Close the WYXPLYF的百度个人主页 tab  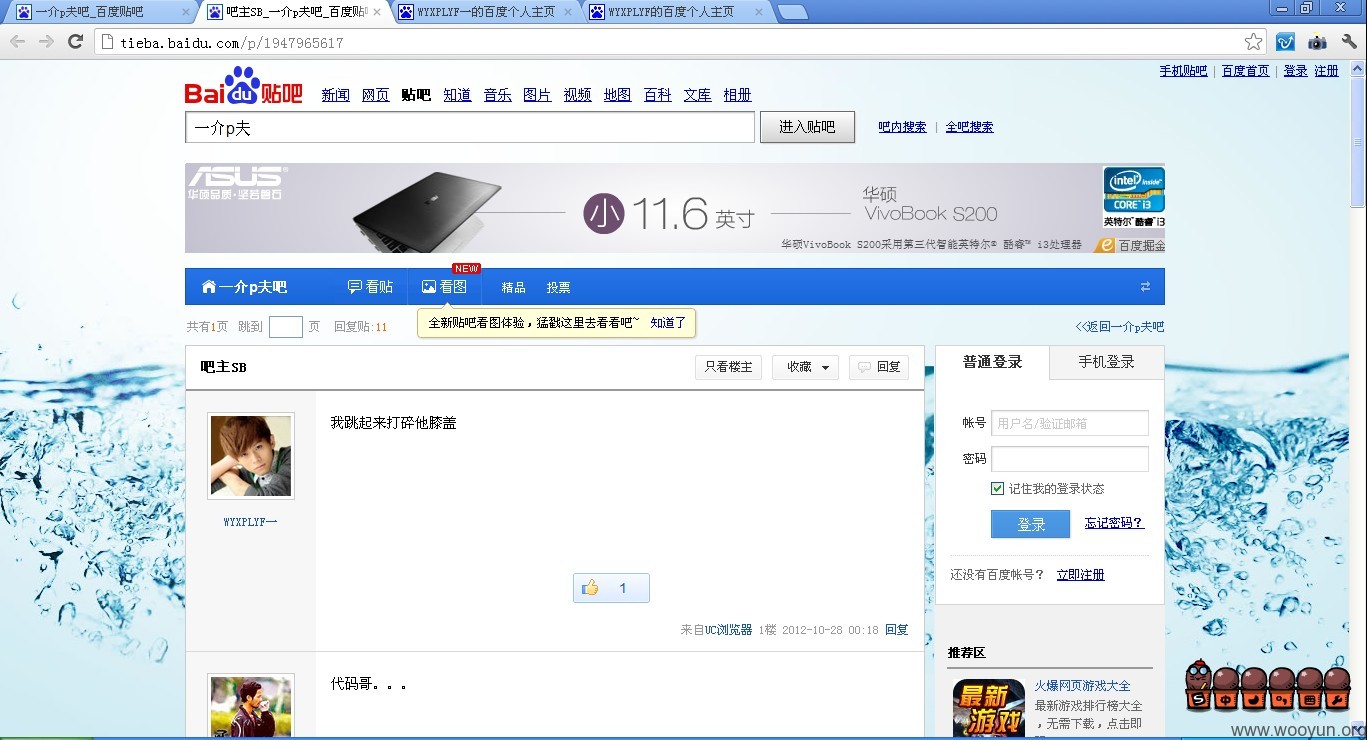click(758, 12)
